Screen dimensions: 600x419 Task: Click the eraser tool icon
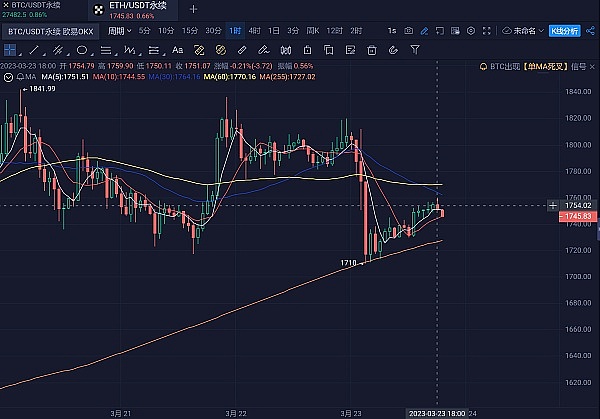[263, 50]
